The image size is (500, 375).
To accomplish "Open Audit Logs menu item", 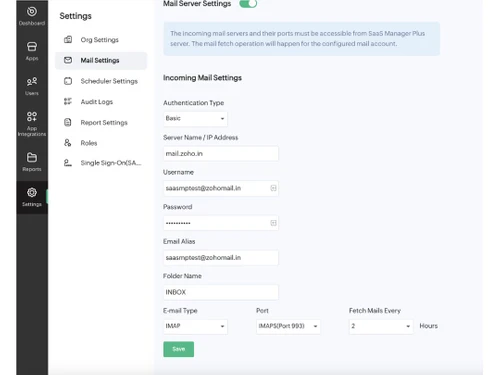I will point(101,102).
